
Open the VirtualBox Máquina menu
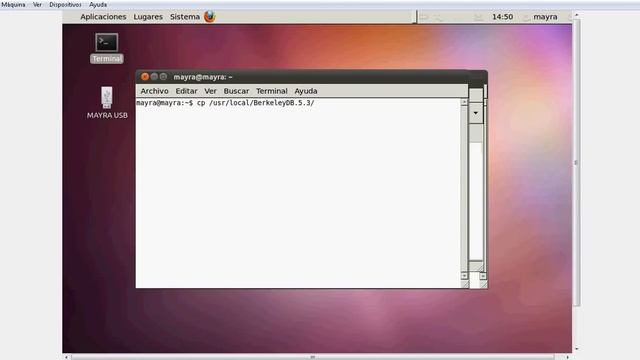(x=13, y=4)
